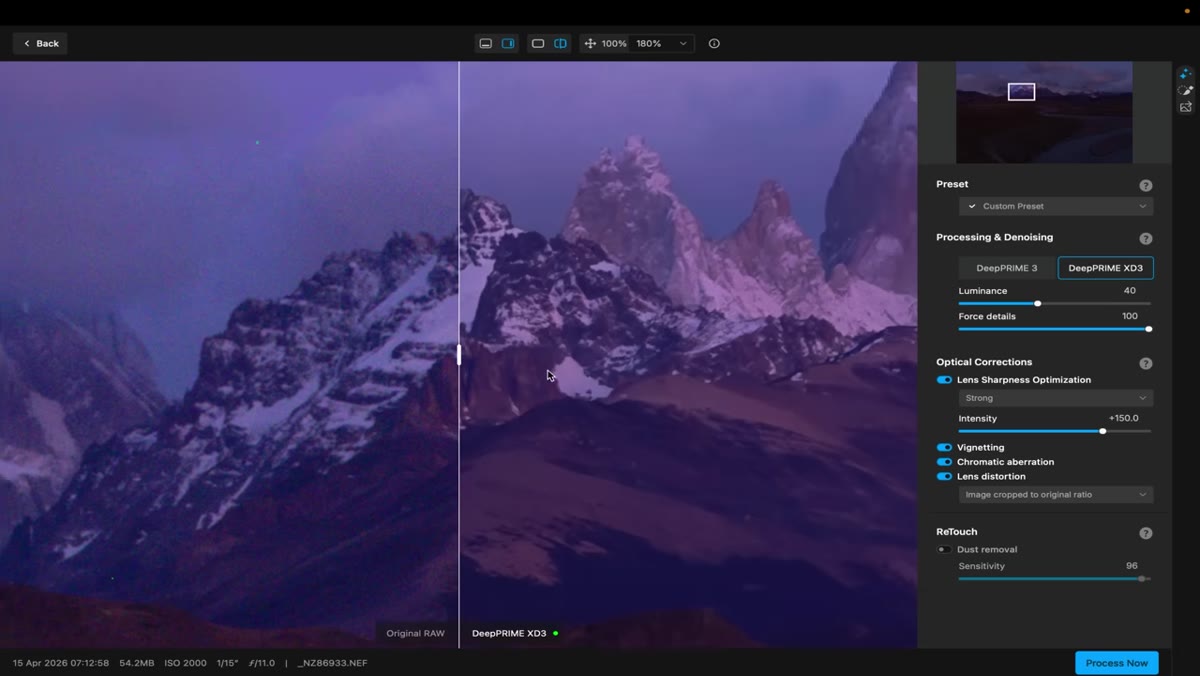Viewport: 1200px width, 676px height.
Task: Select the DeepPRIME 3 mode
Action: click(1007, 268)
